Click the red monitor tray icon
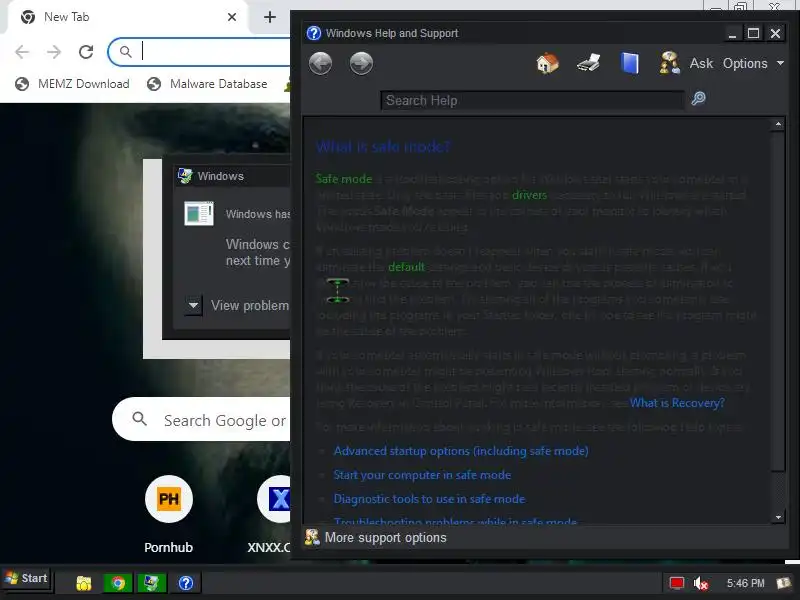Screen dimensions: 800x600 coord(677,583)
